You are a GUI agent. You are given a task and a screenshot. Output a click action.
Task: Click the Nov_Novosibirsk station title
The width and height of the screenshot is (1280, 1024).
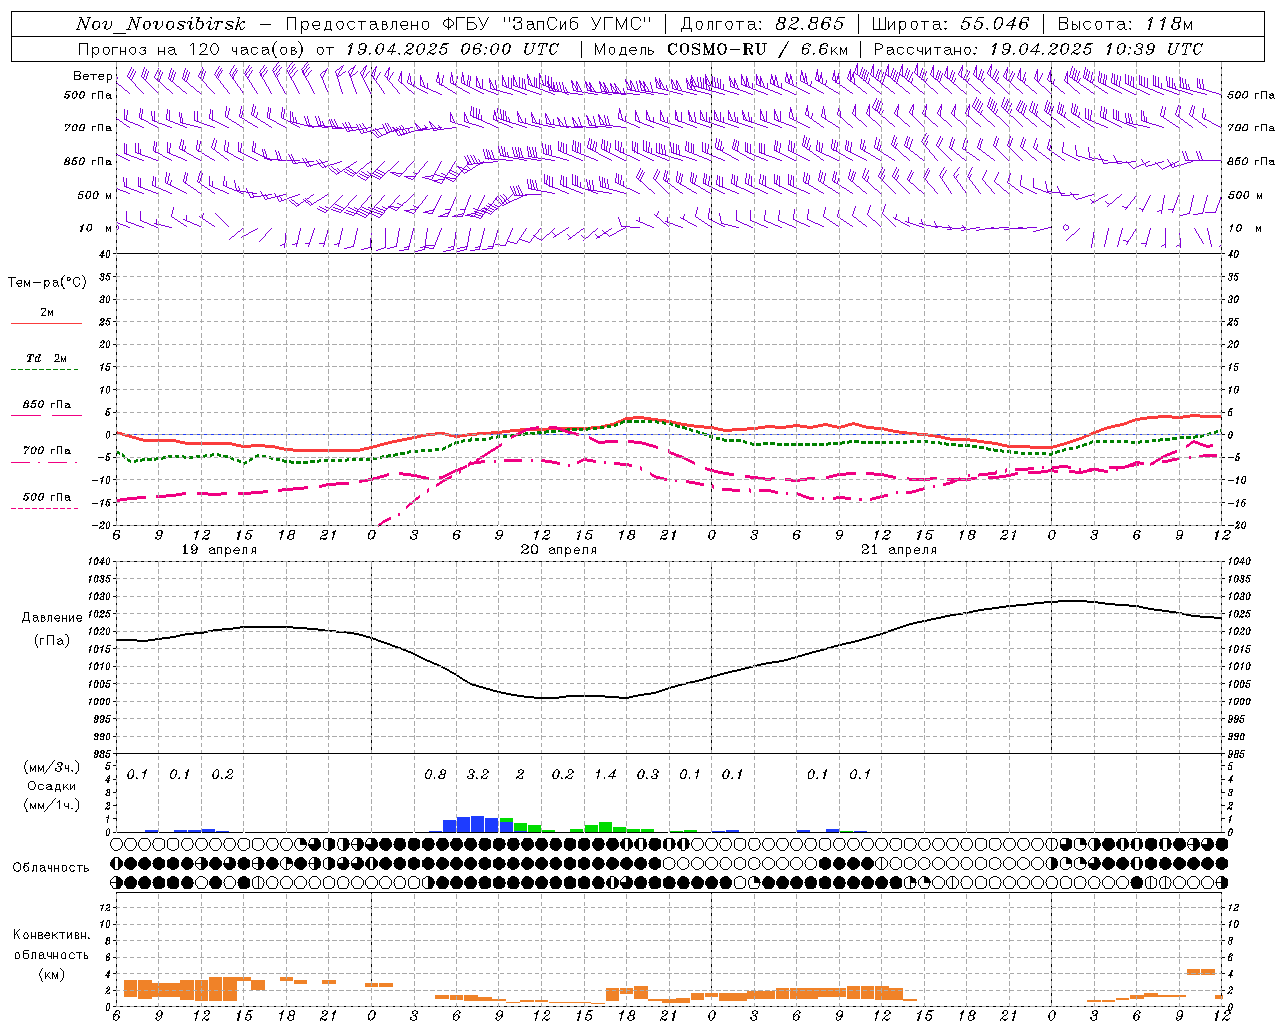(161, 24)
